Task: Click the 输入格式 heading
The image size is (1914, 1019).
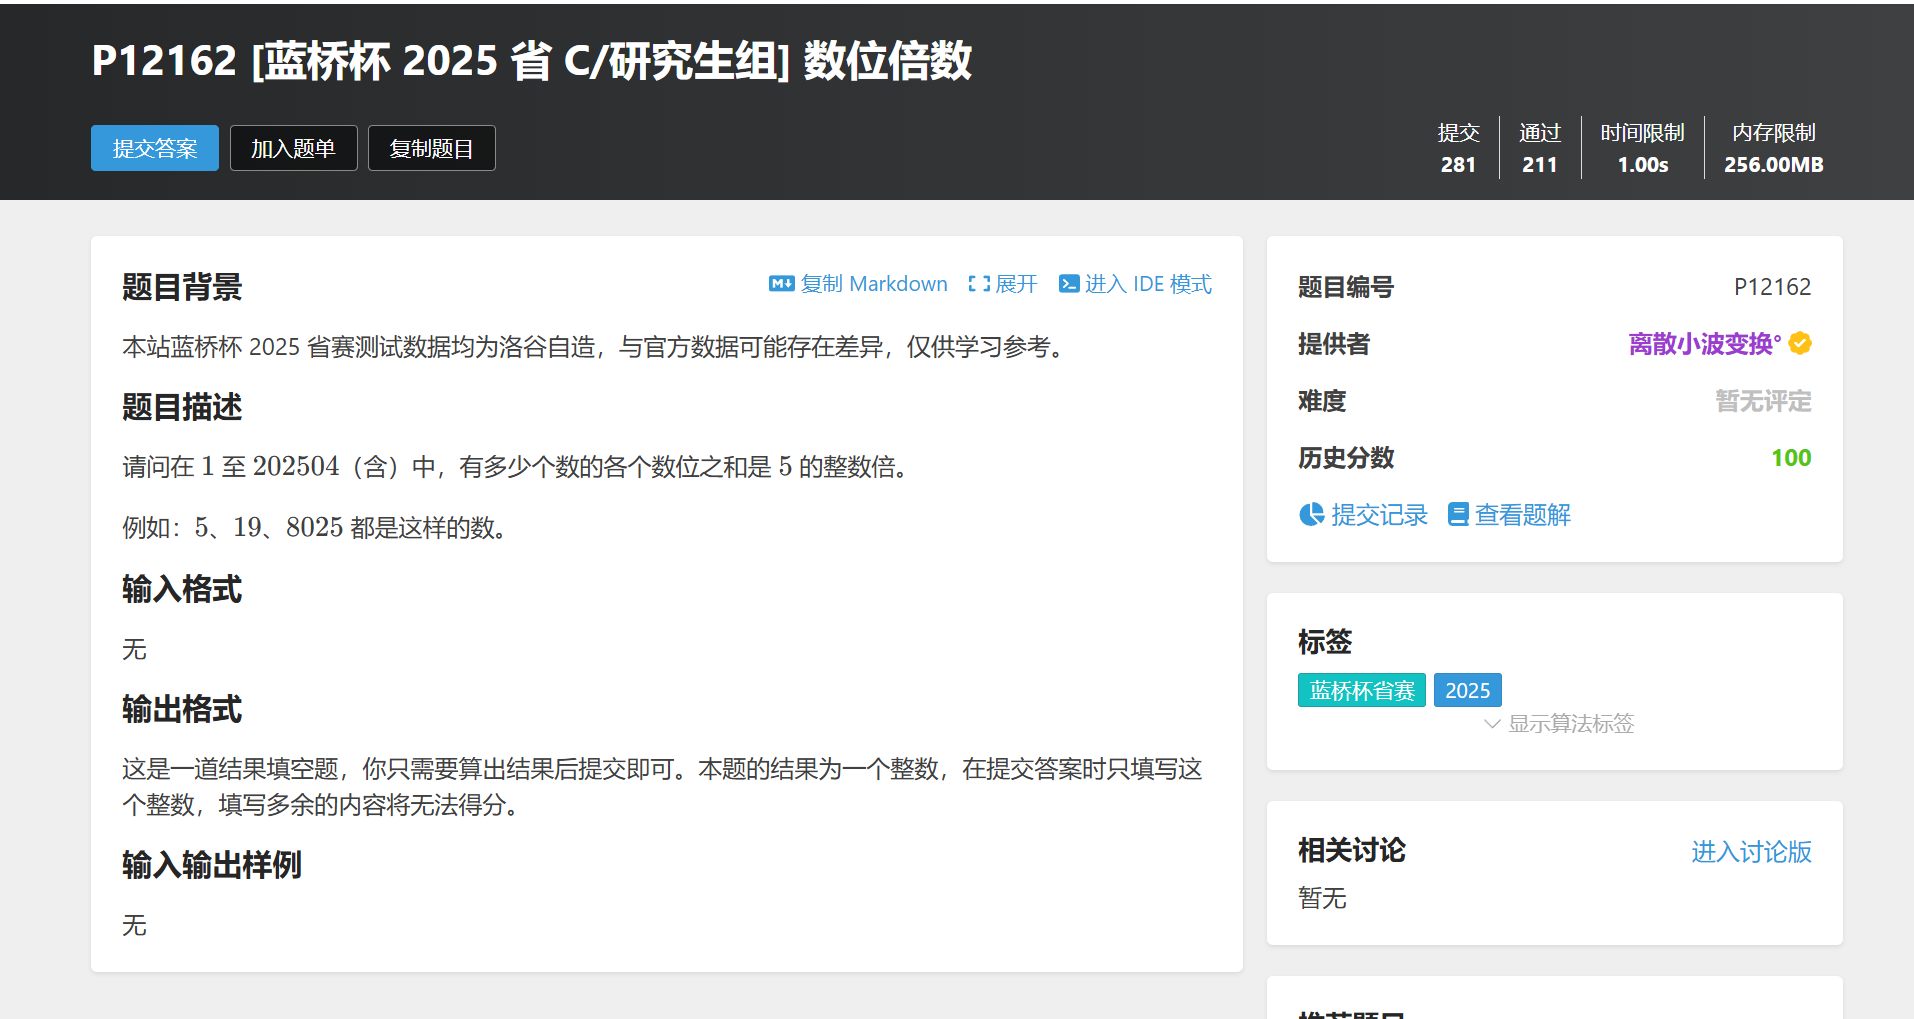Action: pyautogui.click(x=182, y=589)
